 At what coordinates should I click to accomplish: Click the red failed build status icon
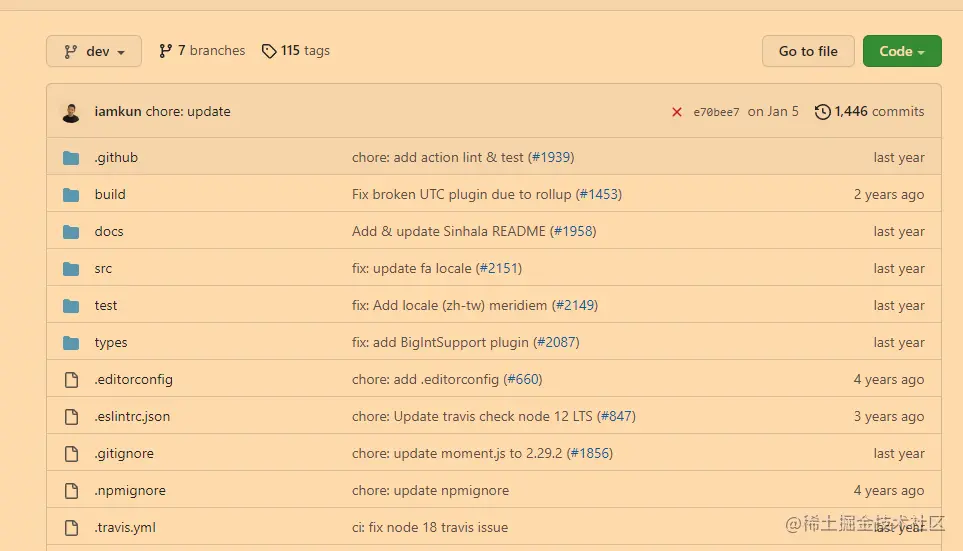[677, 112]
